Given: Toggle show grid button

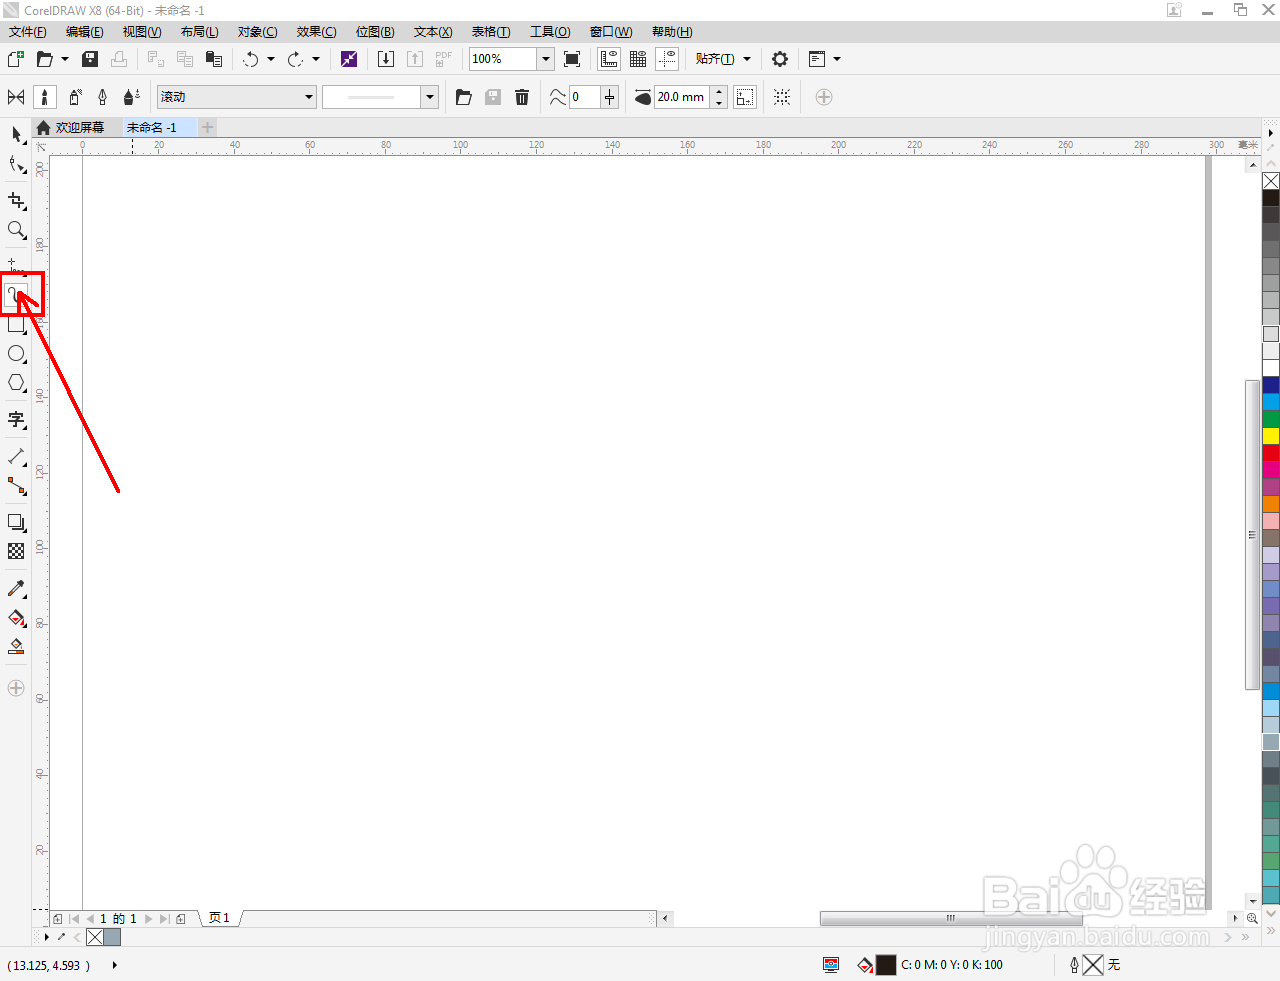Looking at the screenshot, I should point(638,59).
